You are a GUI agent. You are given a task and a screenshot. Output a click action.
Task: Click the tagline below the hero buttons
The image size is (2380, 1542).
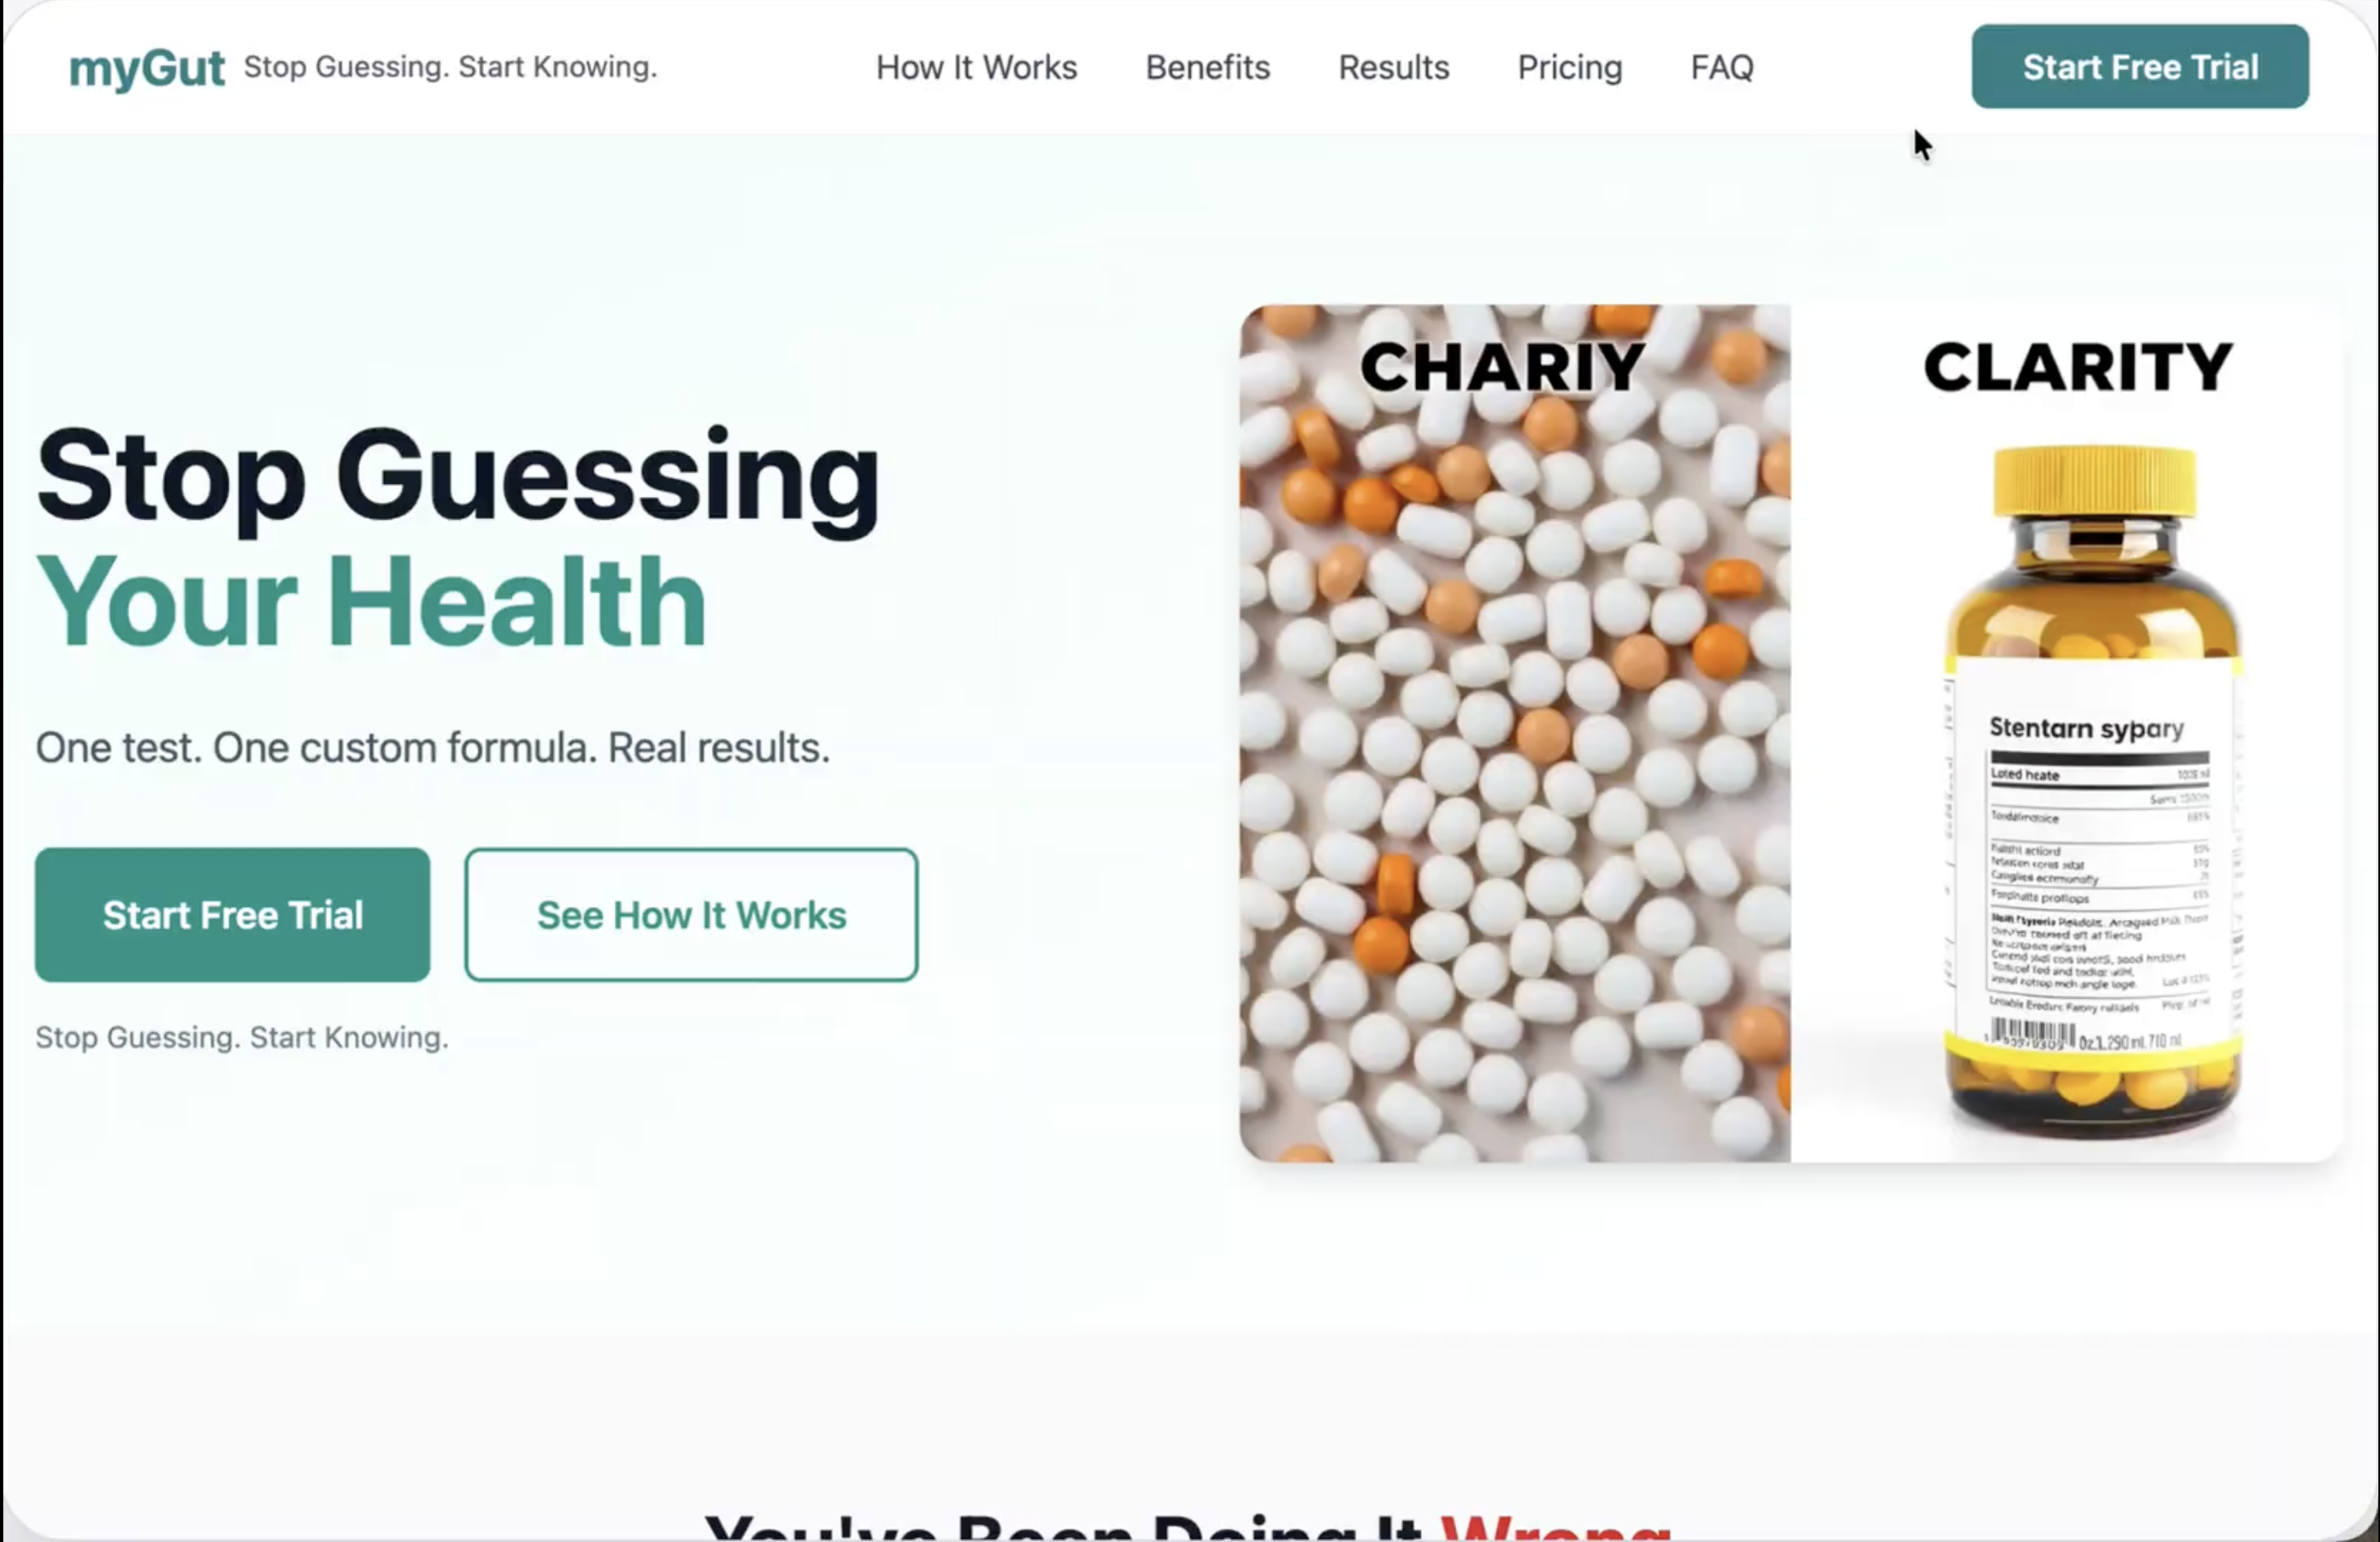click(241, 1037)
